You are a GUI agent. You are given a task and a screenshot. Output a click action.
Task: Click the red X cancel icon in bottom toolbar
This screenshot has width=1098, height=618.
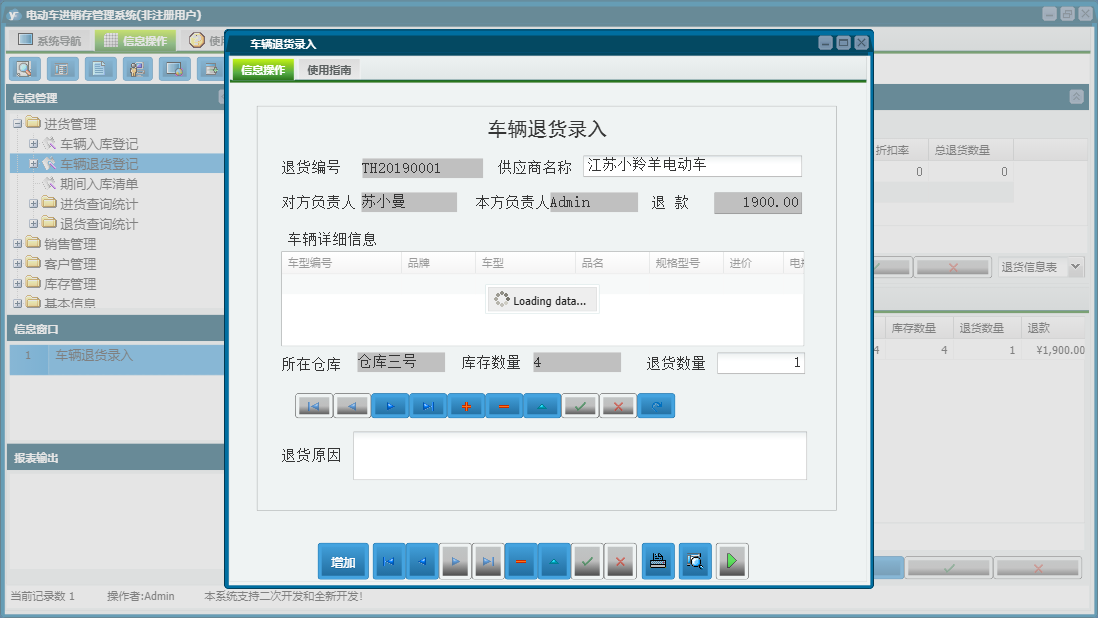(620, 561)
